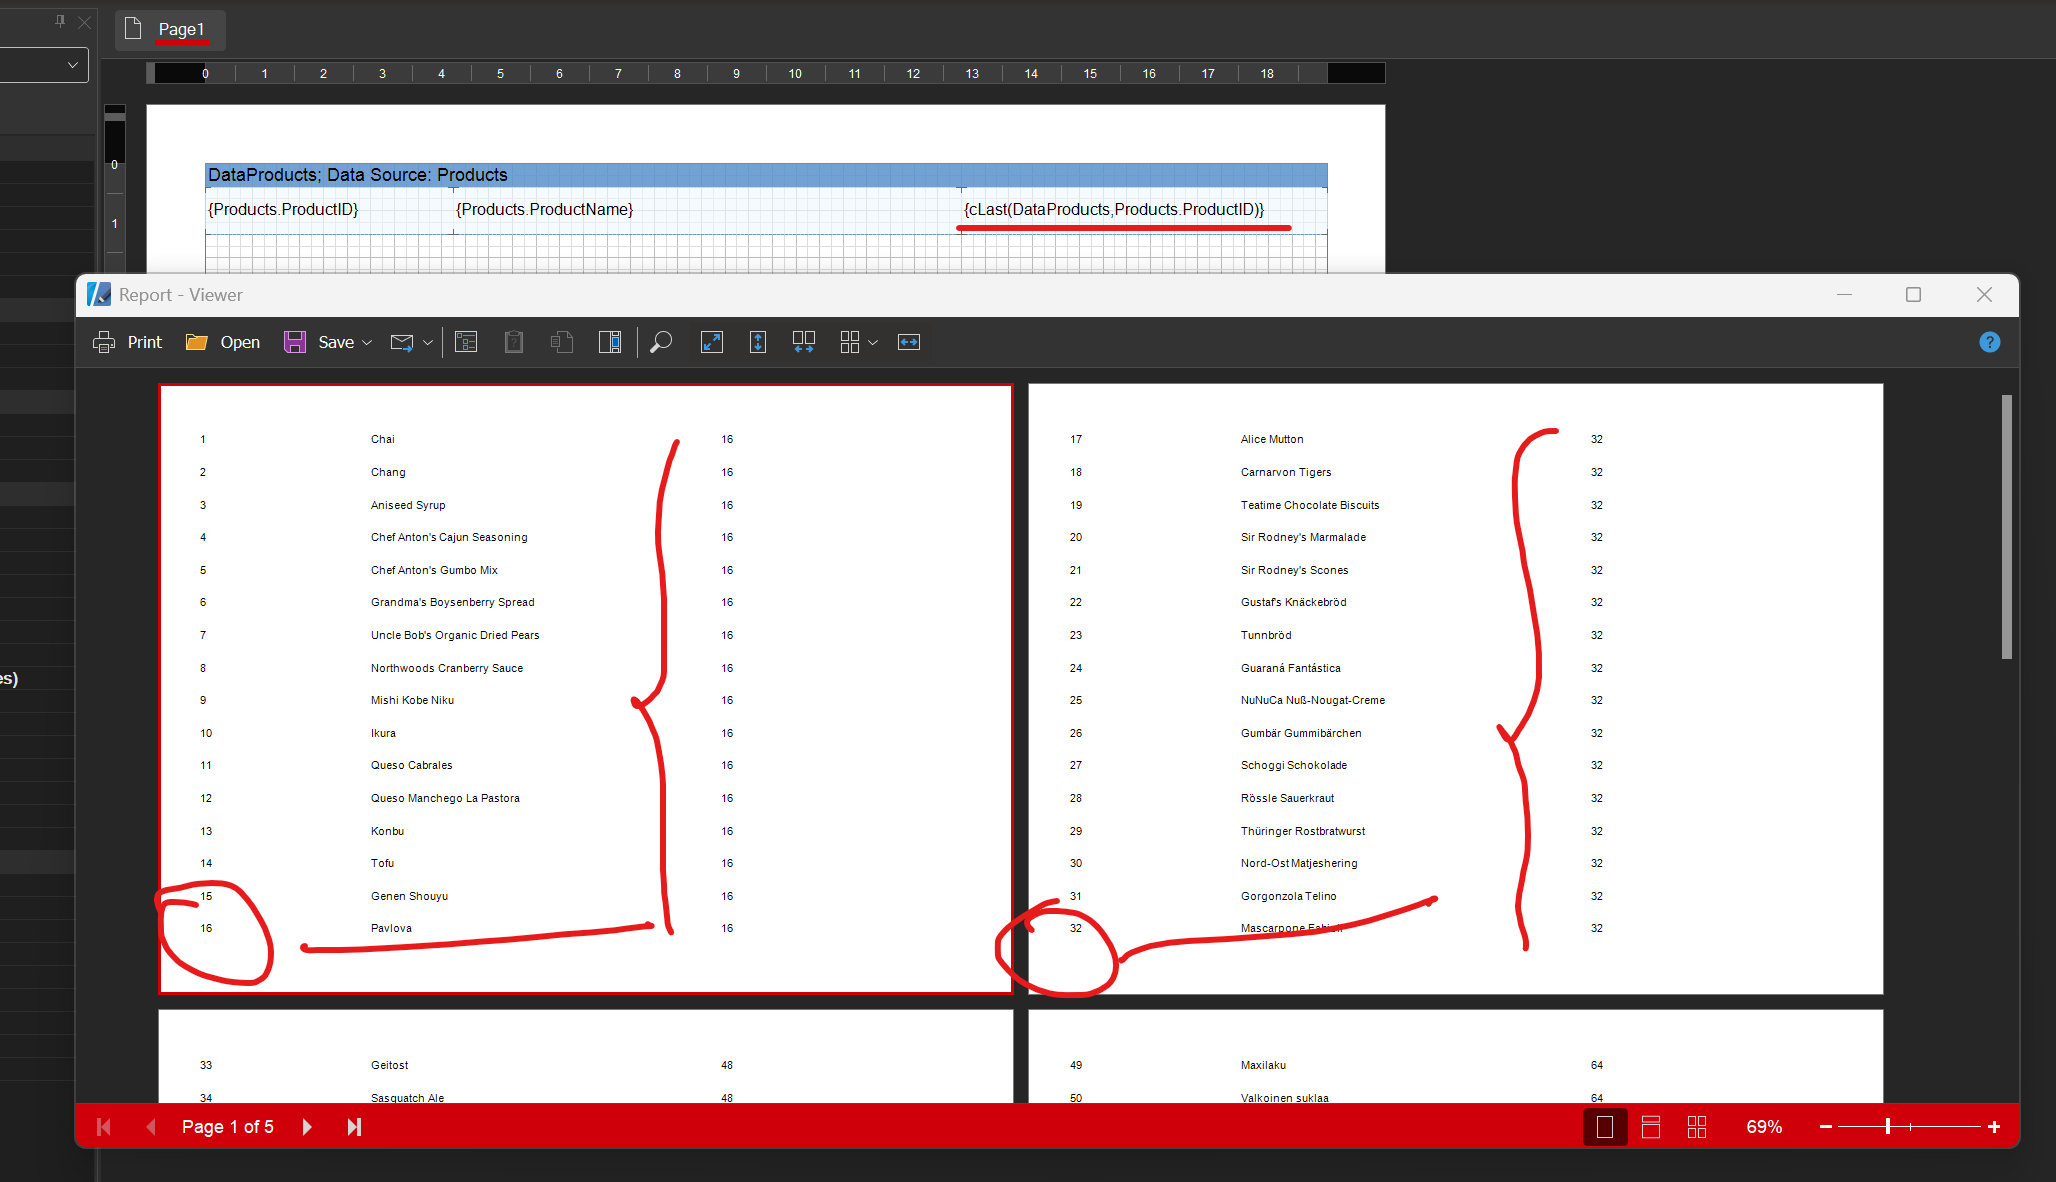Switch to the Page1 tab in designer
The image size is (2056, 1182).
[170, 30]
